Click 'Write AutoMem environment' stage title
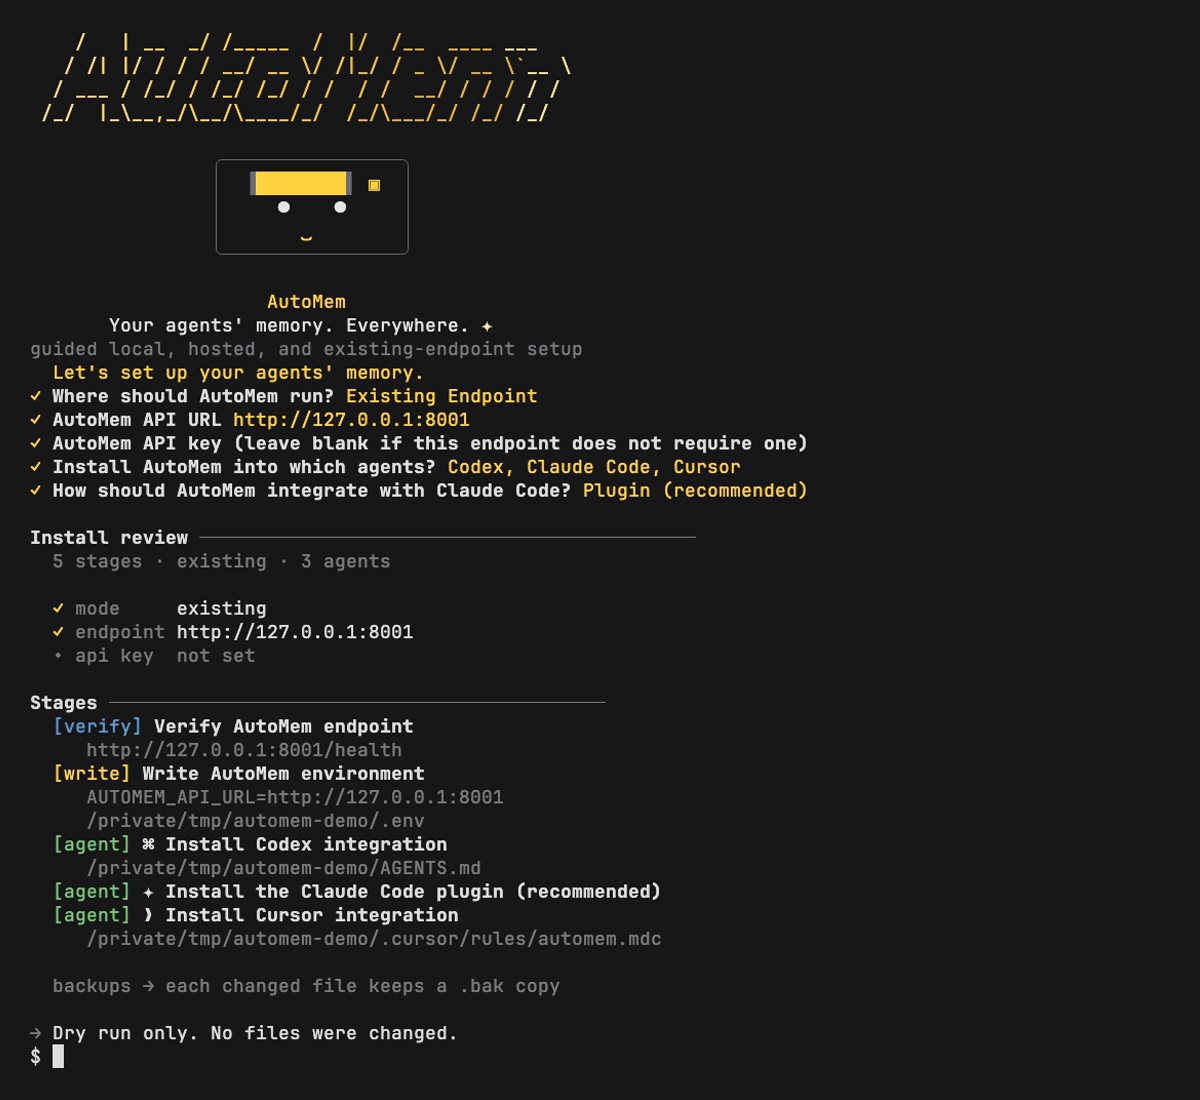1200x1100 pixels. pyautogui.click(x=283, y=774)
